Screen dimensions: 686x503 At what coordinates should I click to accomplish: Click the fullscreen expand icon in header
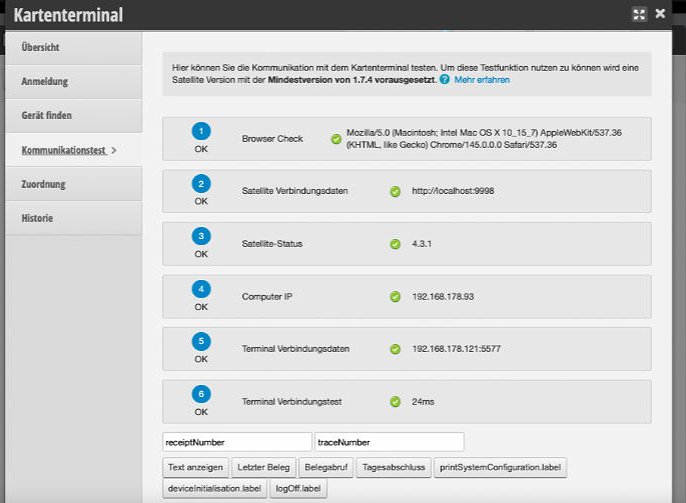coord(640,15)
